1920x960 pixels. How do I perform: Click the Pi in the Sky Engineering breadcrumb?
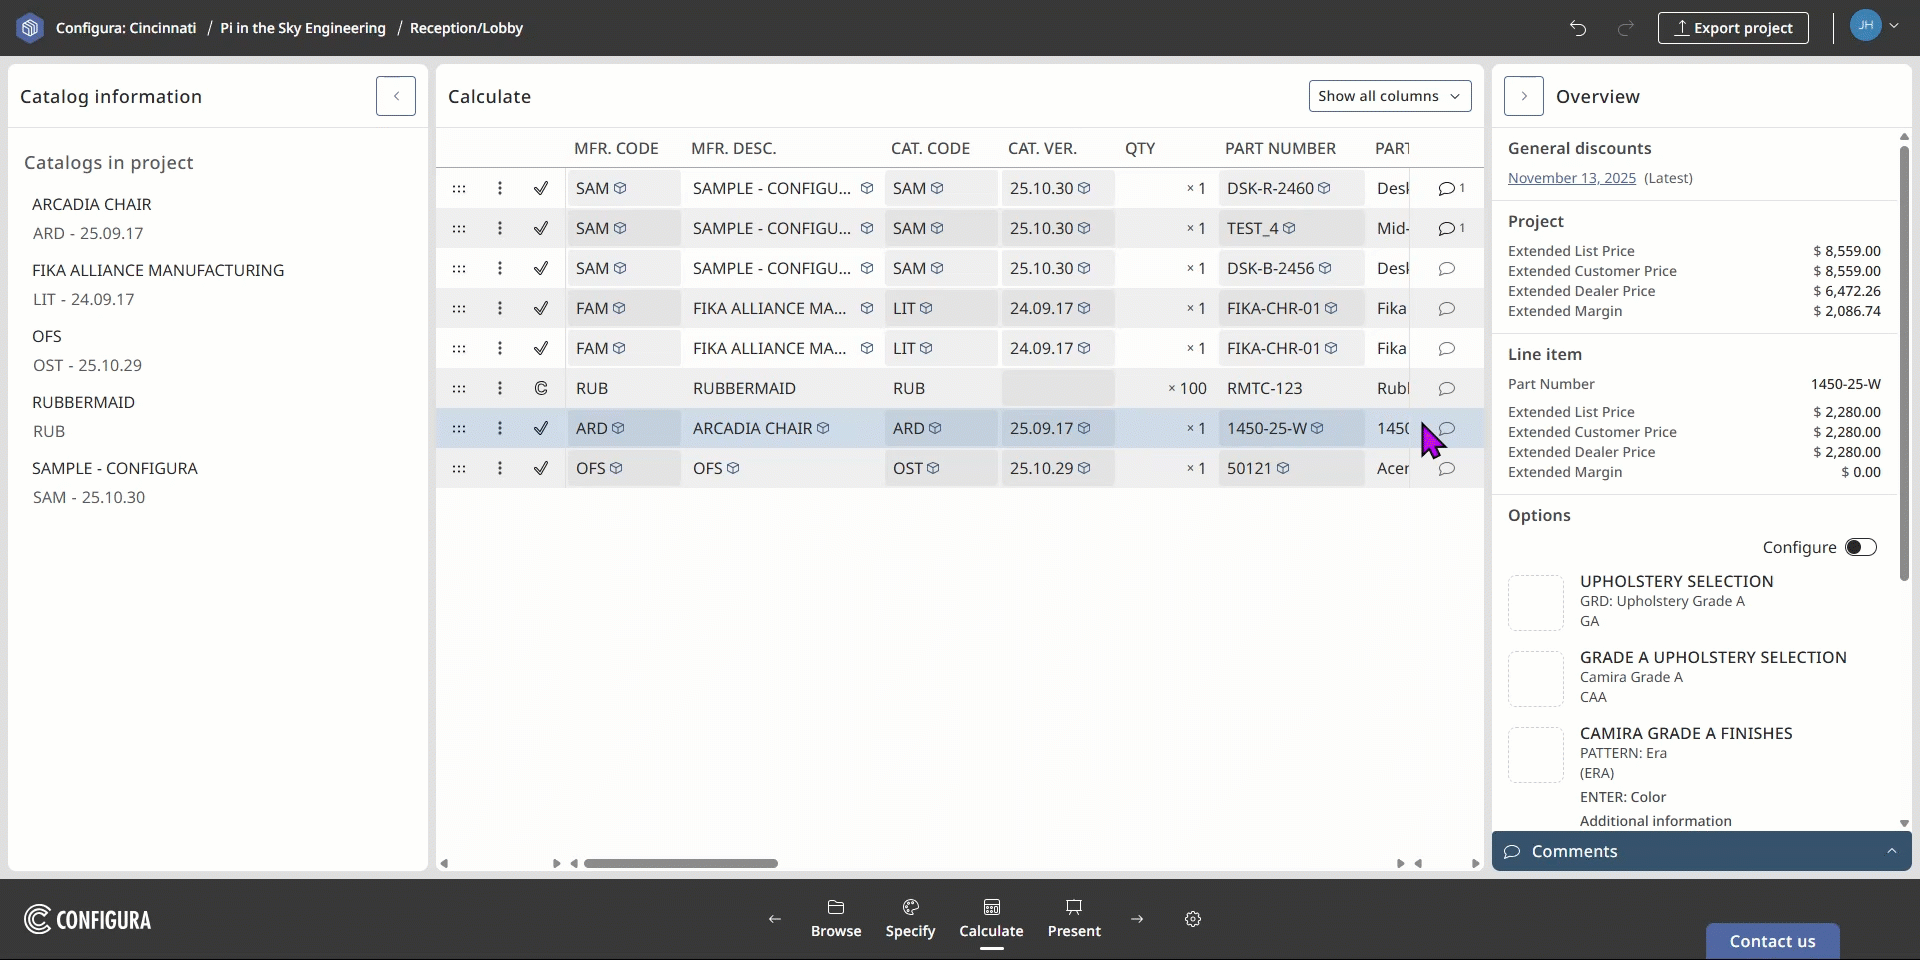click(303, 28)
